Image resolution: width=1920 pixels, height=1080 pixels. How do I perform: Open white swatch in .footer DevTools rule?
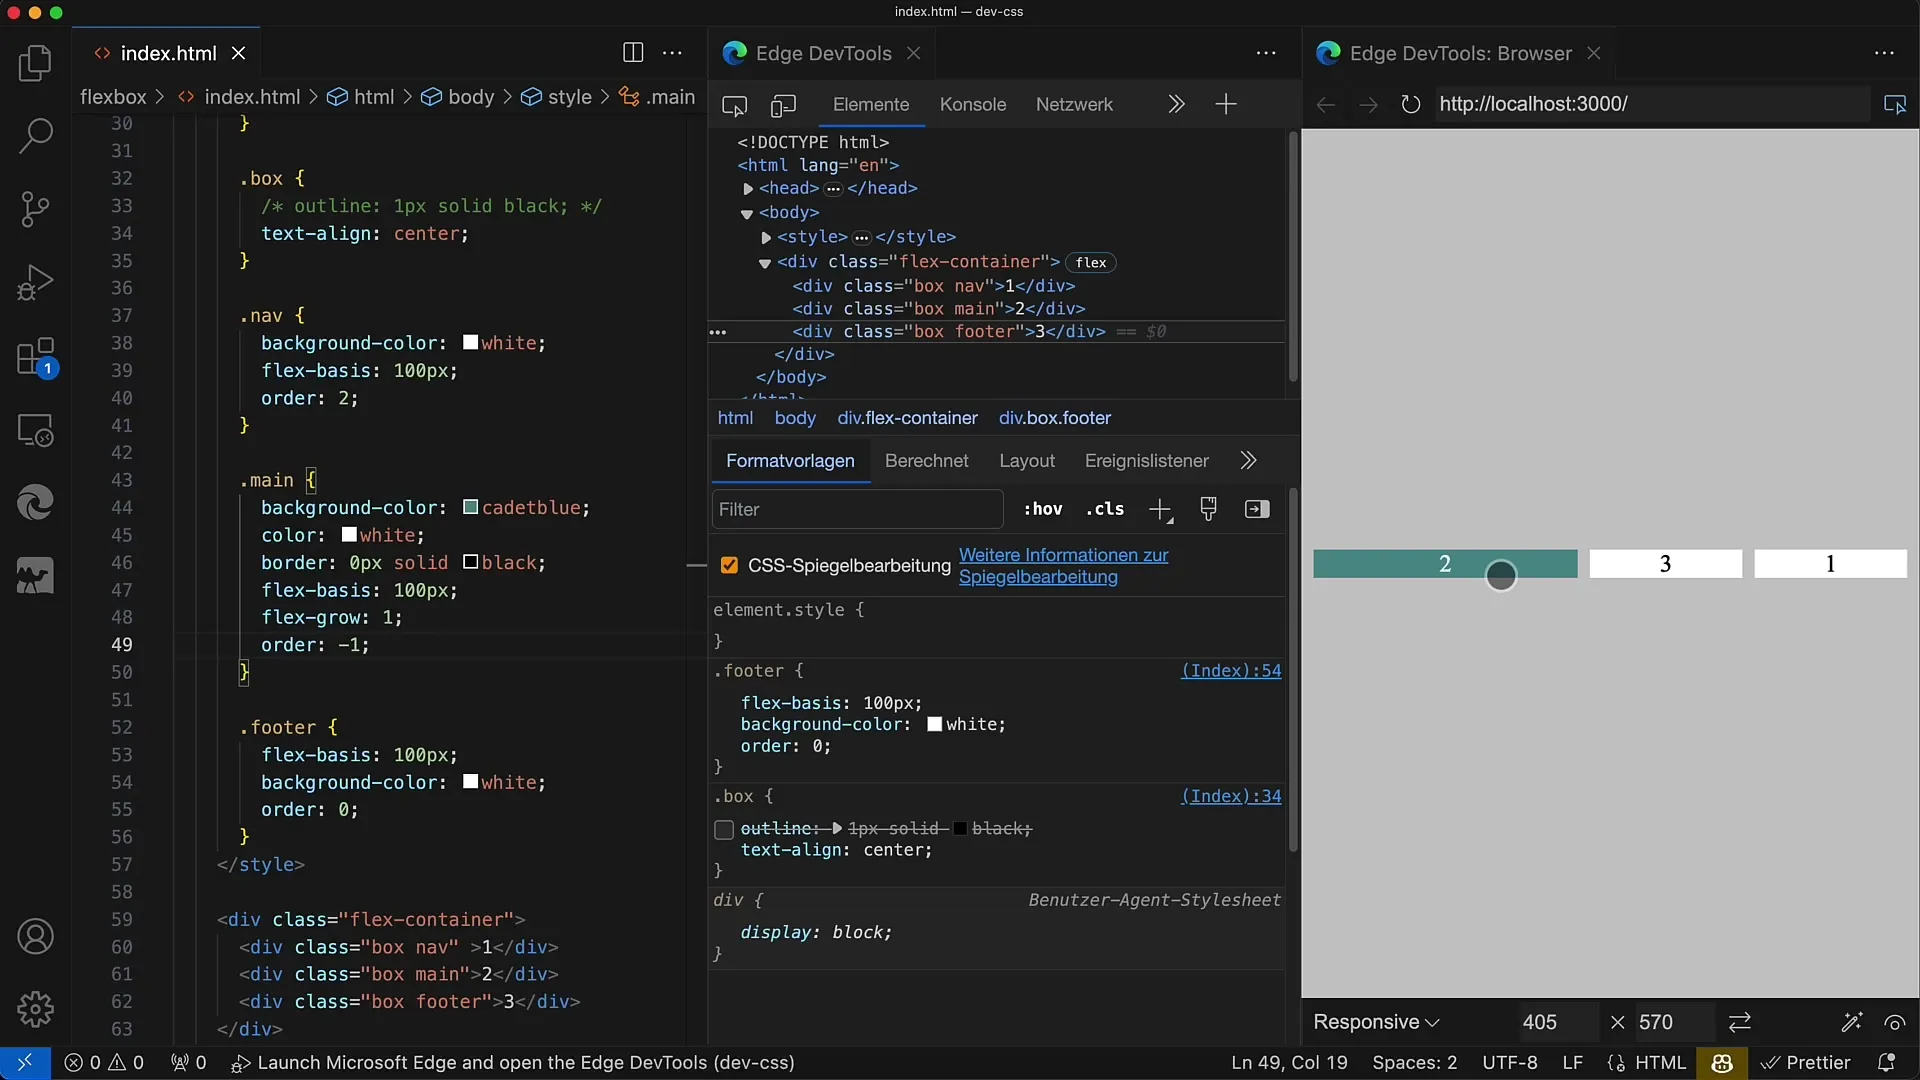click(x=935, y=725)
